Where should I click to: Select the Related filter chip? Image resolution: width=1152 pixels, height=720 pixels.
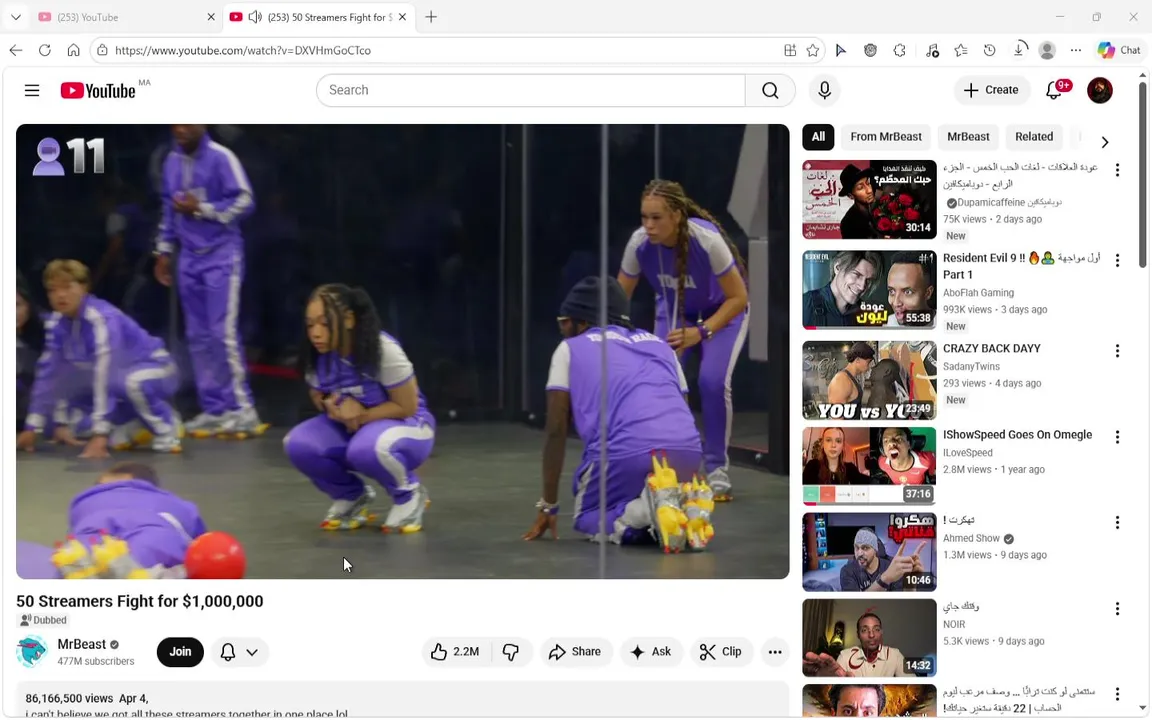pyautogui.click(x=1034, y=137)
